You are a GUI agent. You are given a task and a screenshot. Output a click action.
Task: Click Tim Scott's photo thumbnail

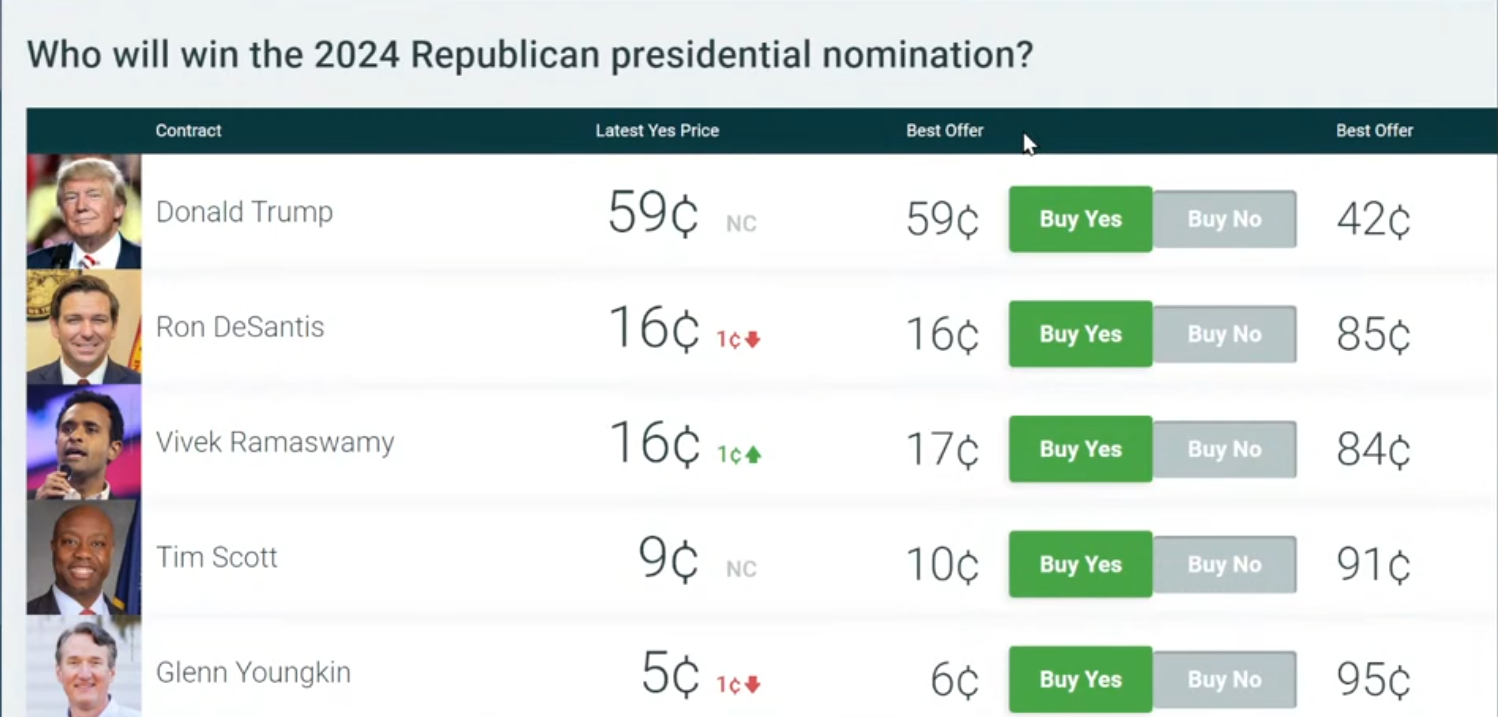tap(84, 557)
